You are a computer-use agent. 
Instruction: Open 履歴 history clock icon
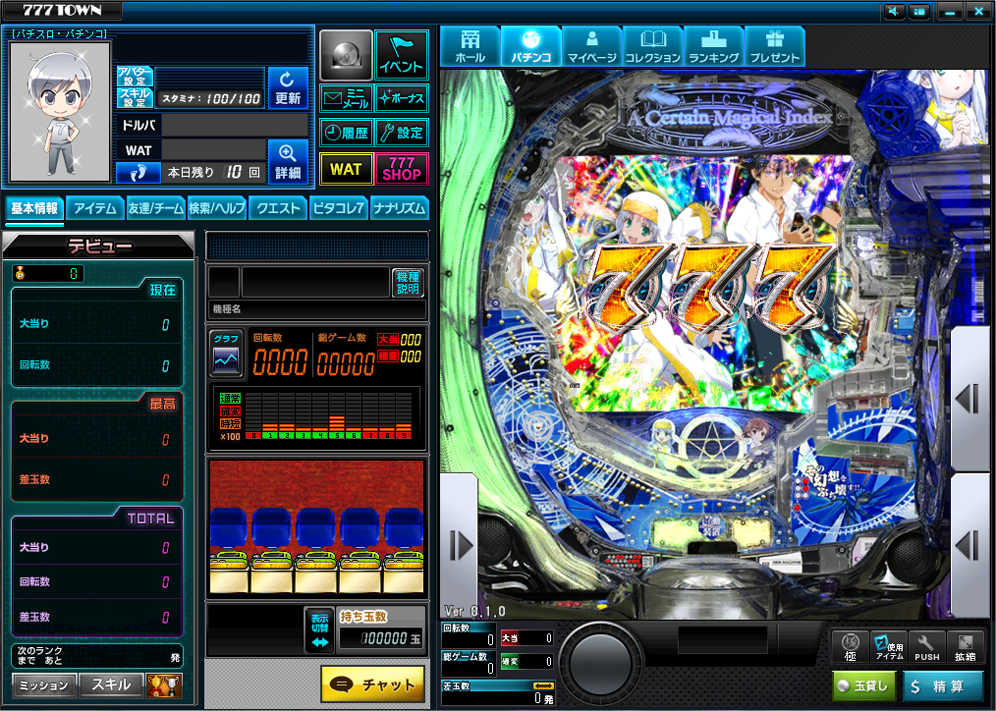[346, 132]
